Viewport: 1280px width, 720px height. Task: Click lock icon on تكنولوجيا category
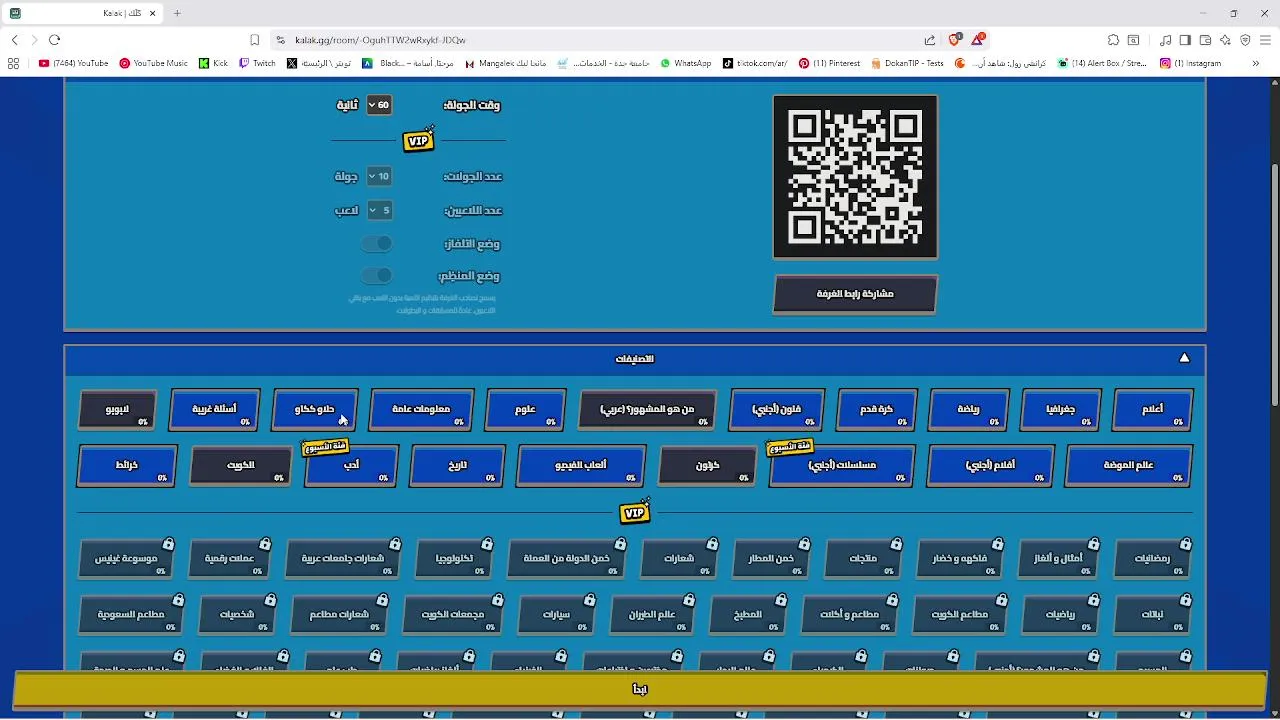click(x=486, y=544)
